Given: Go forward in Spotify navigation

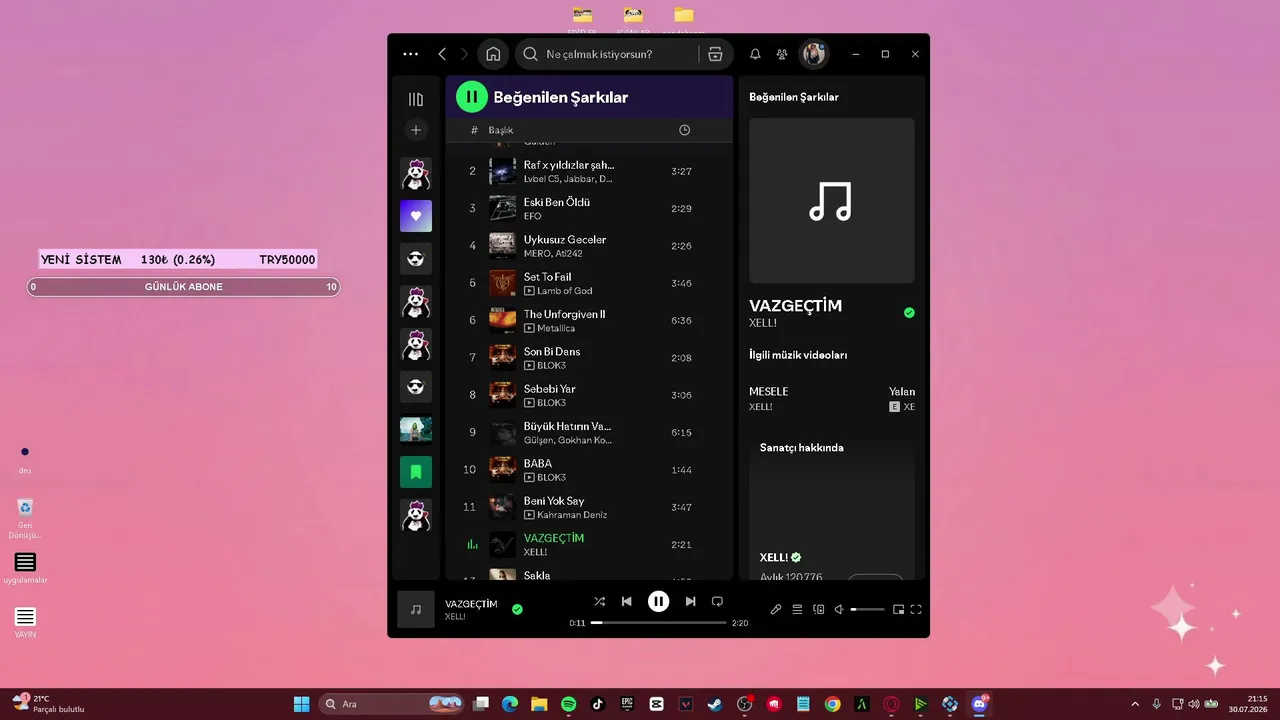Looking at the screenshot, I should click(x=464, y=54).
